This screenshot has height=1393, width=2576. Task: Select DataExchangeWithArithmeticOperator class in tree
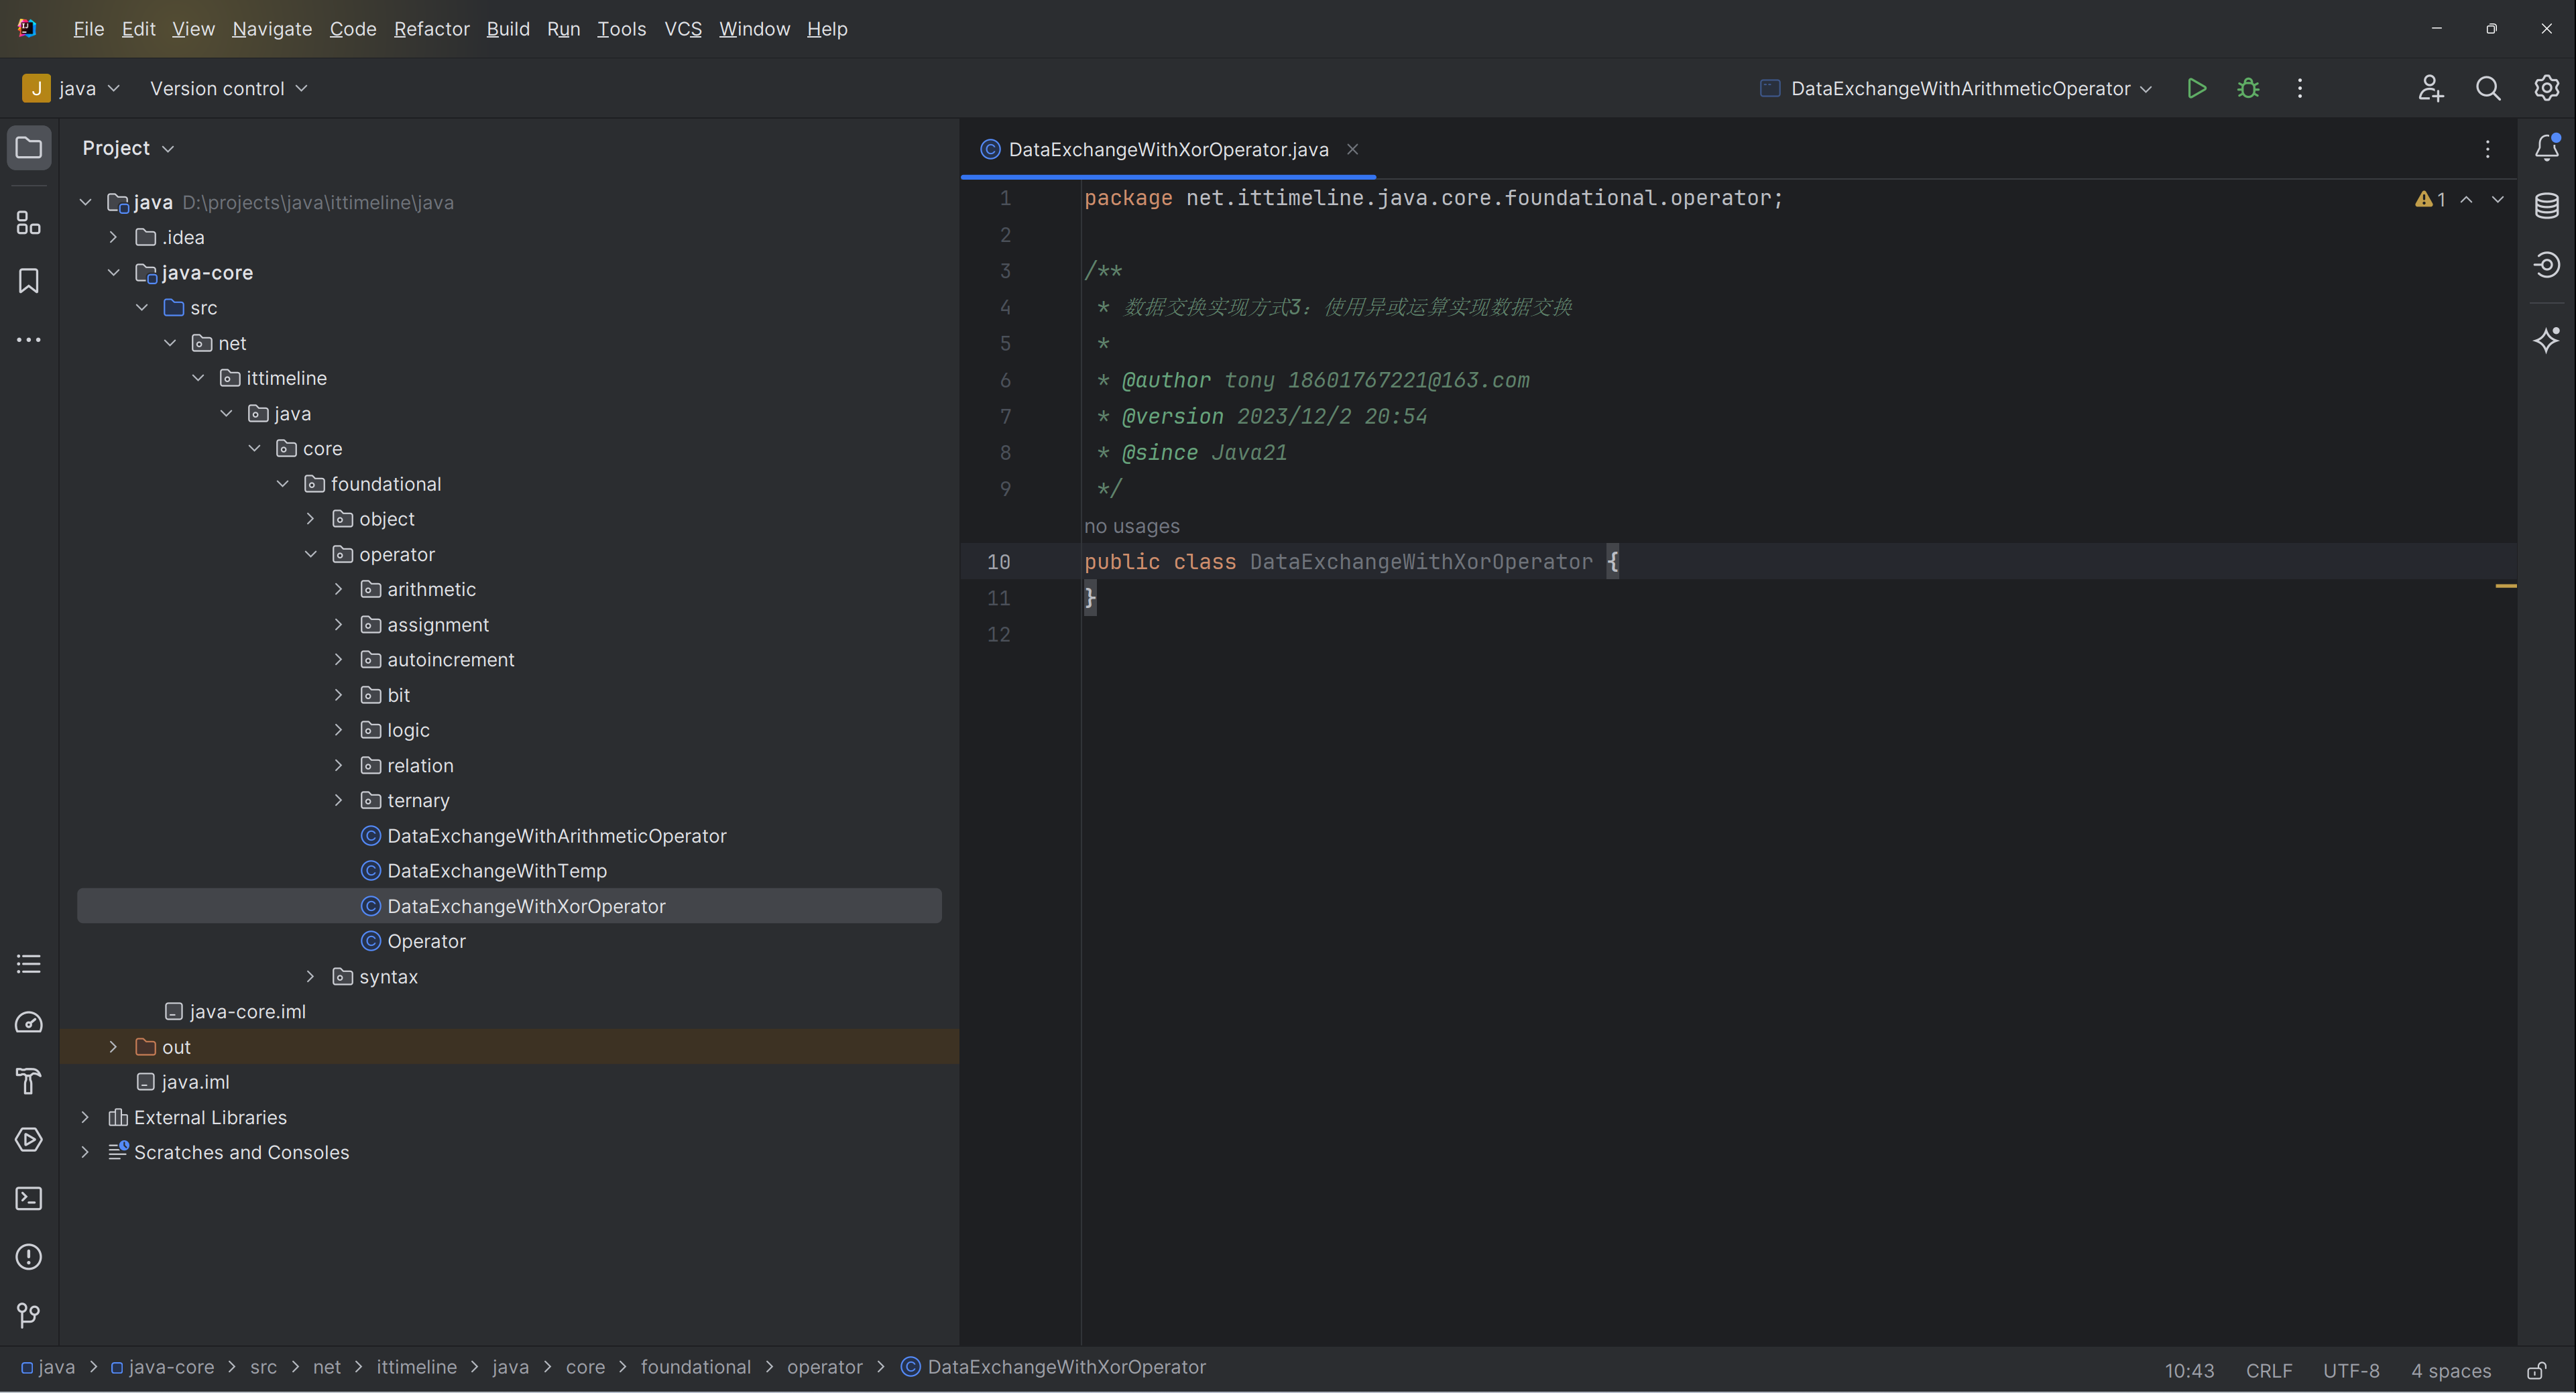(x=556, y=836)
